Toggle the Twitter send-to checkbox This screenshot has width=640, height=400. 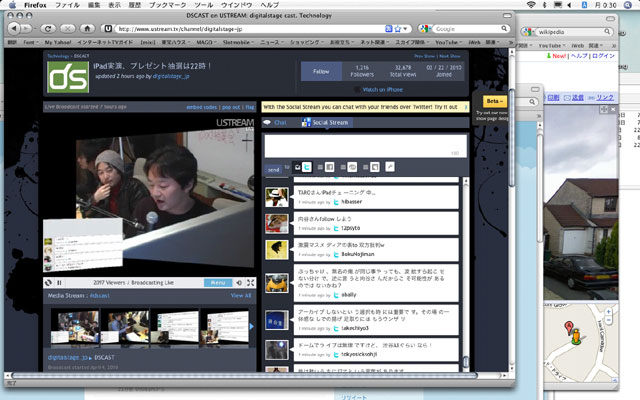(x=298, y=167)
